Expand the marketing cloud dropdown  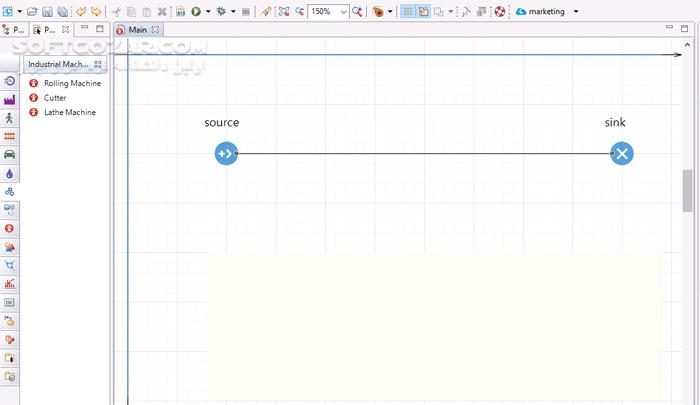(x=576, y=12)
